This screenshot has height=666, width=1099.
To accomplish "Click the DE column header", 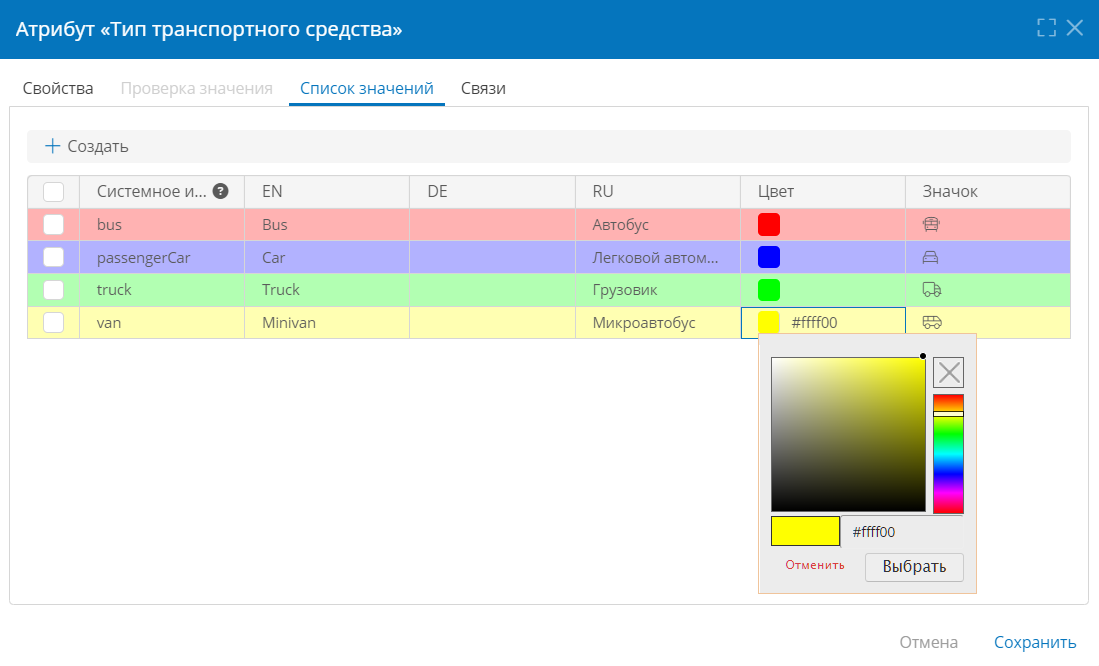I will 492,191.
